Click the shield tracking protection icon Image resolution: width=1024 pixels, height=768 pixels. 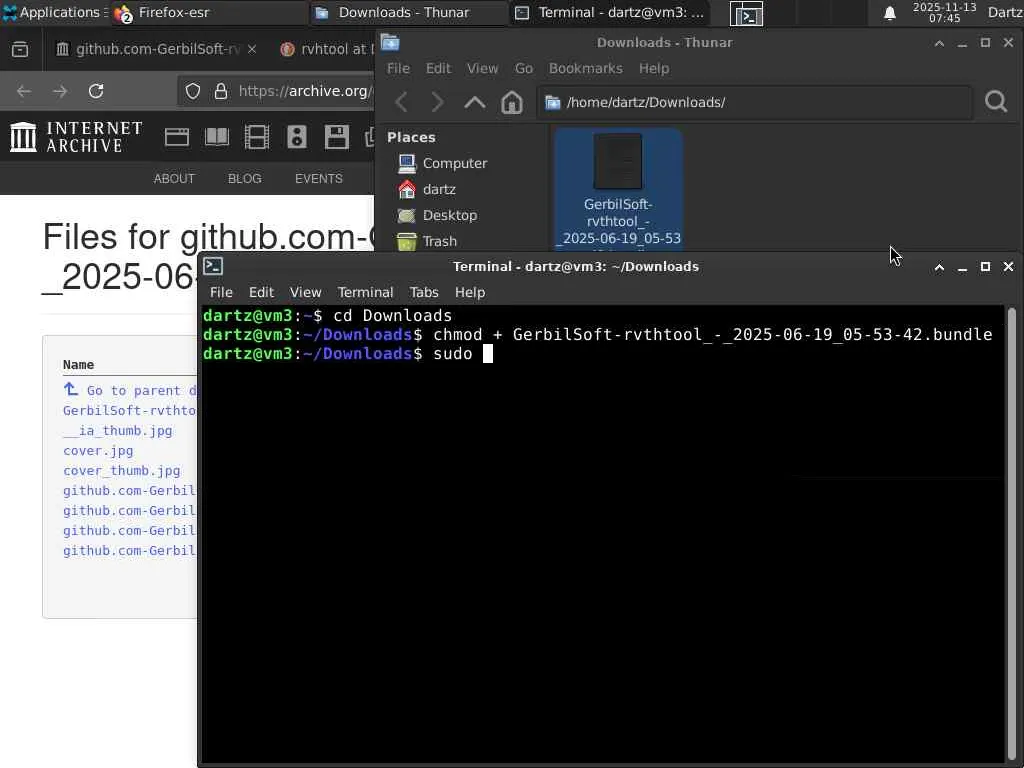[x=193, y=91]
